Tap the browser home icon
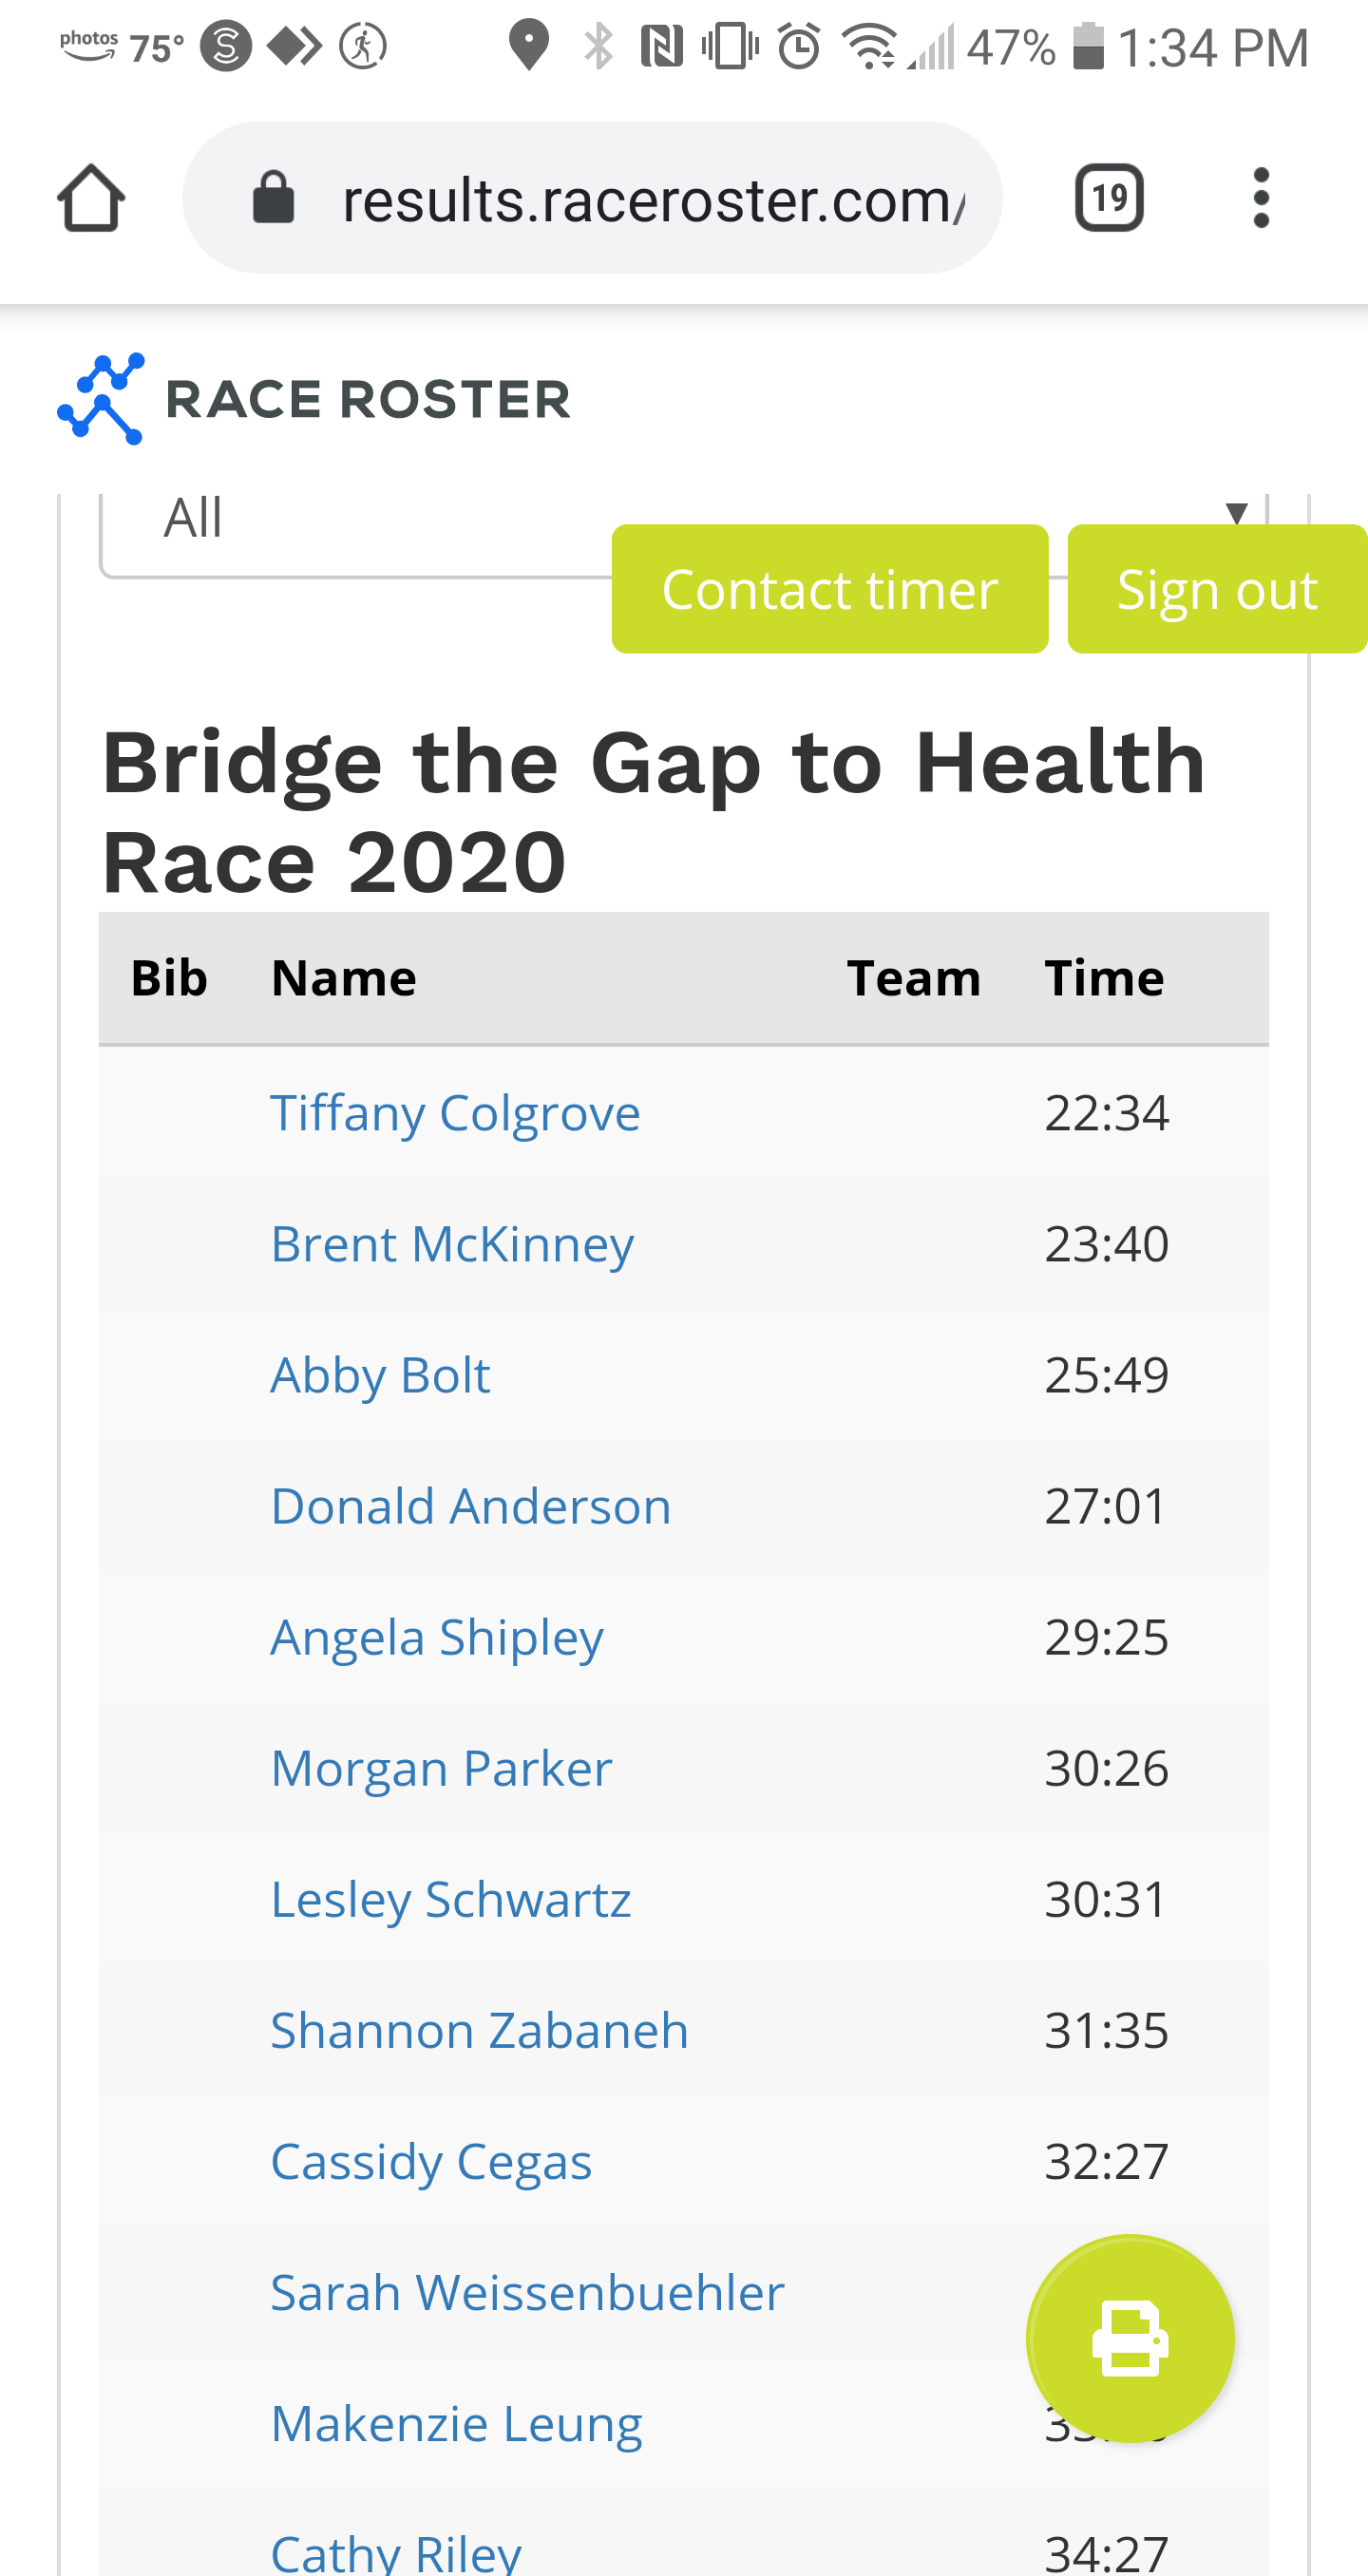The width and height of the screenshot is (1368, 2576). click(91, 198)
